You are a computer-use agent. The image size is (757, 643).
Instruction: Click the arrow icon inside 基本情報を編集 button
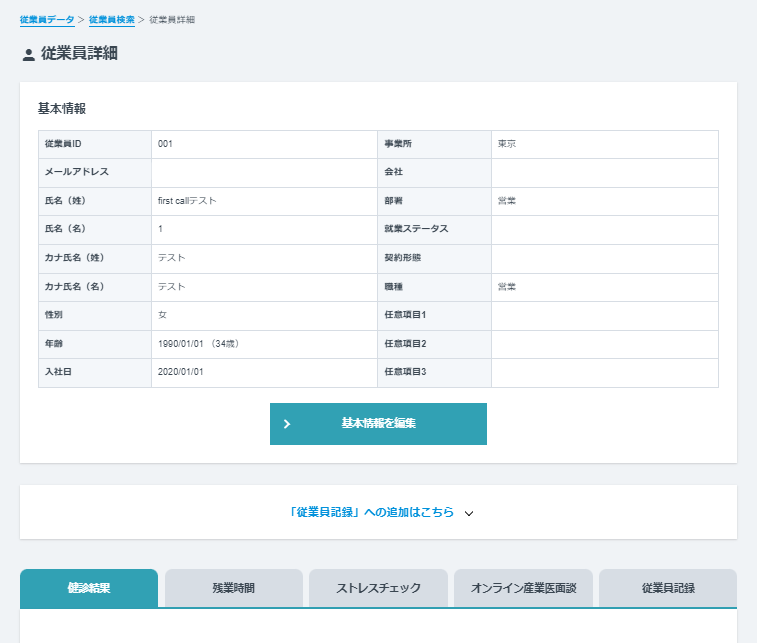[287, 424]
